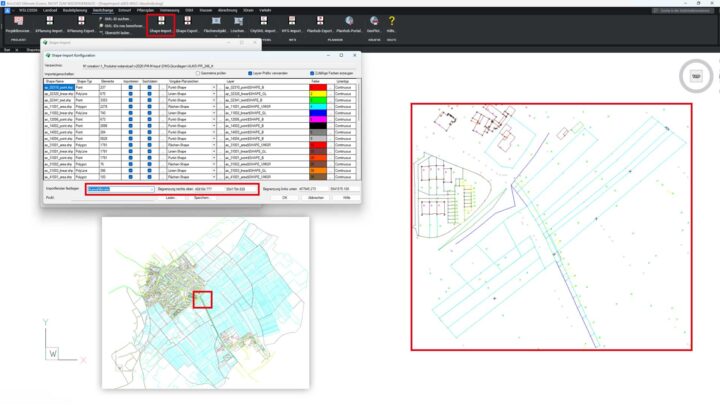Switch to the Bauleitplanung ribbon tab

[75, 10]
